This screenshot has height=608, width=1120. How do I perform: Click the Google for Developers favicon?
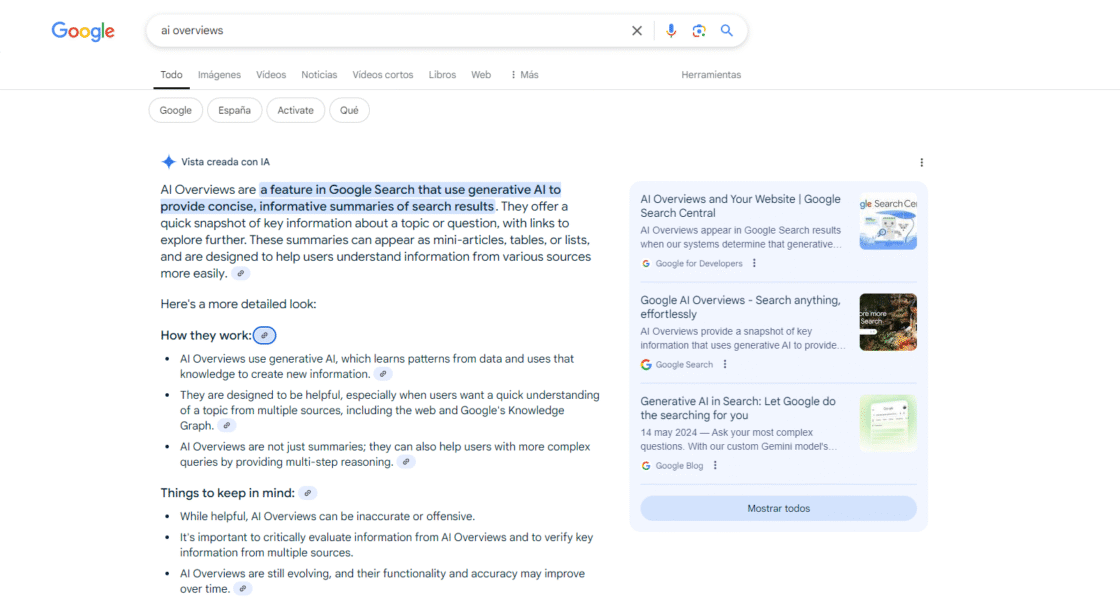tap(645, 263)
